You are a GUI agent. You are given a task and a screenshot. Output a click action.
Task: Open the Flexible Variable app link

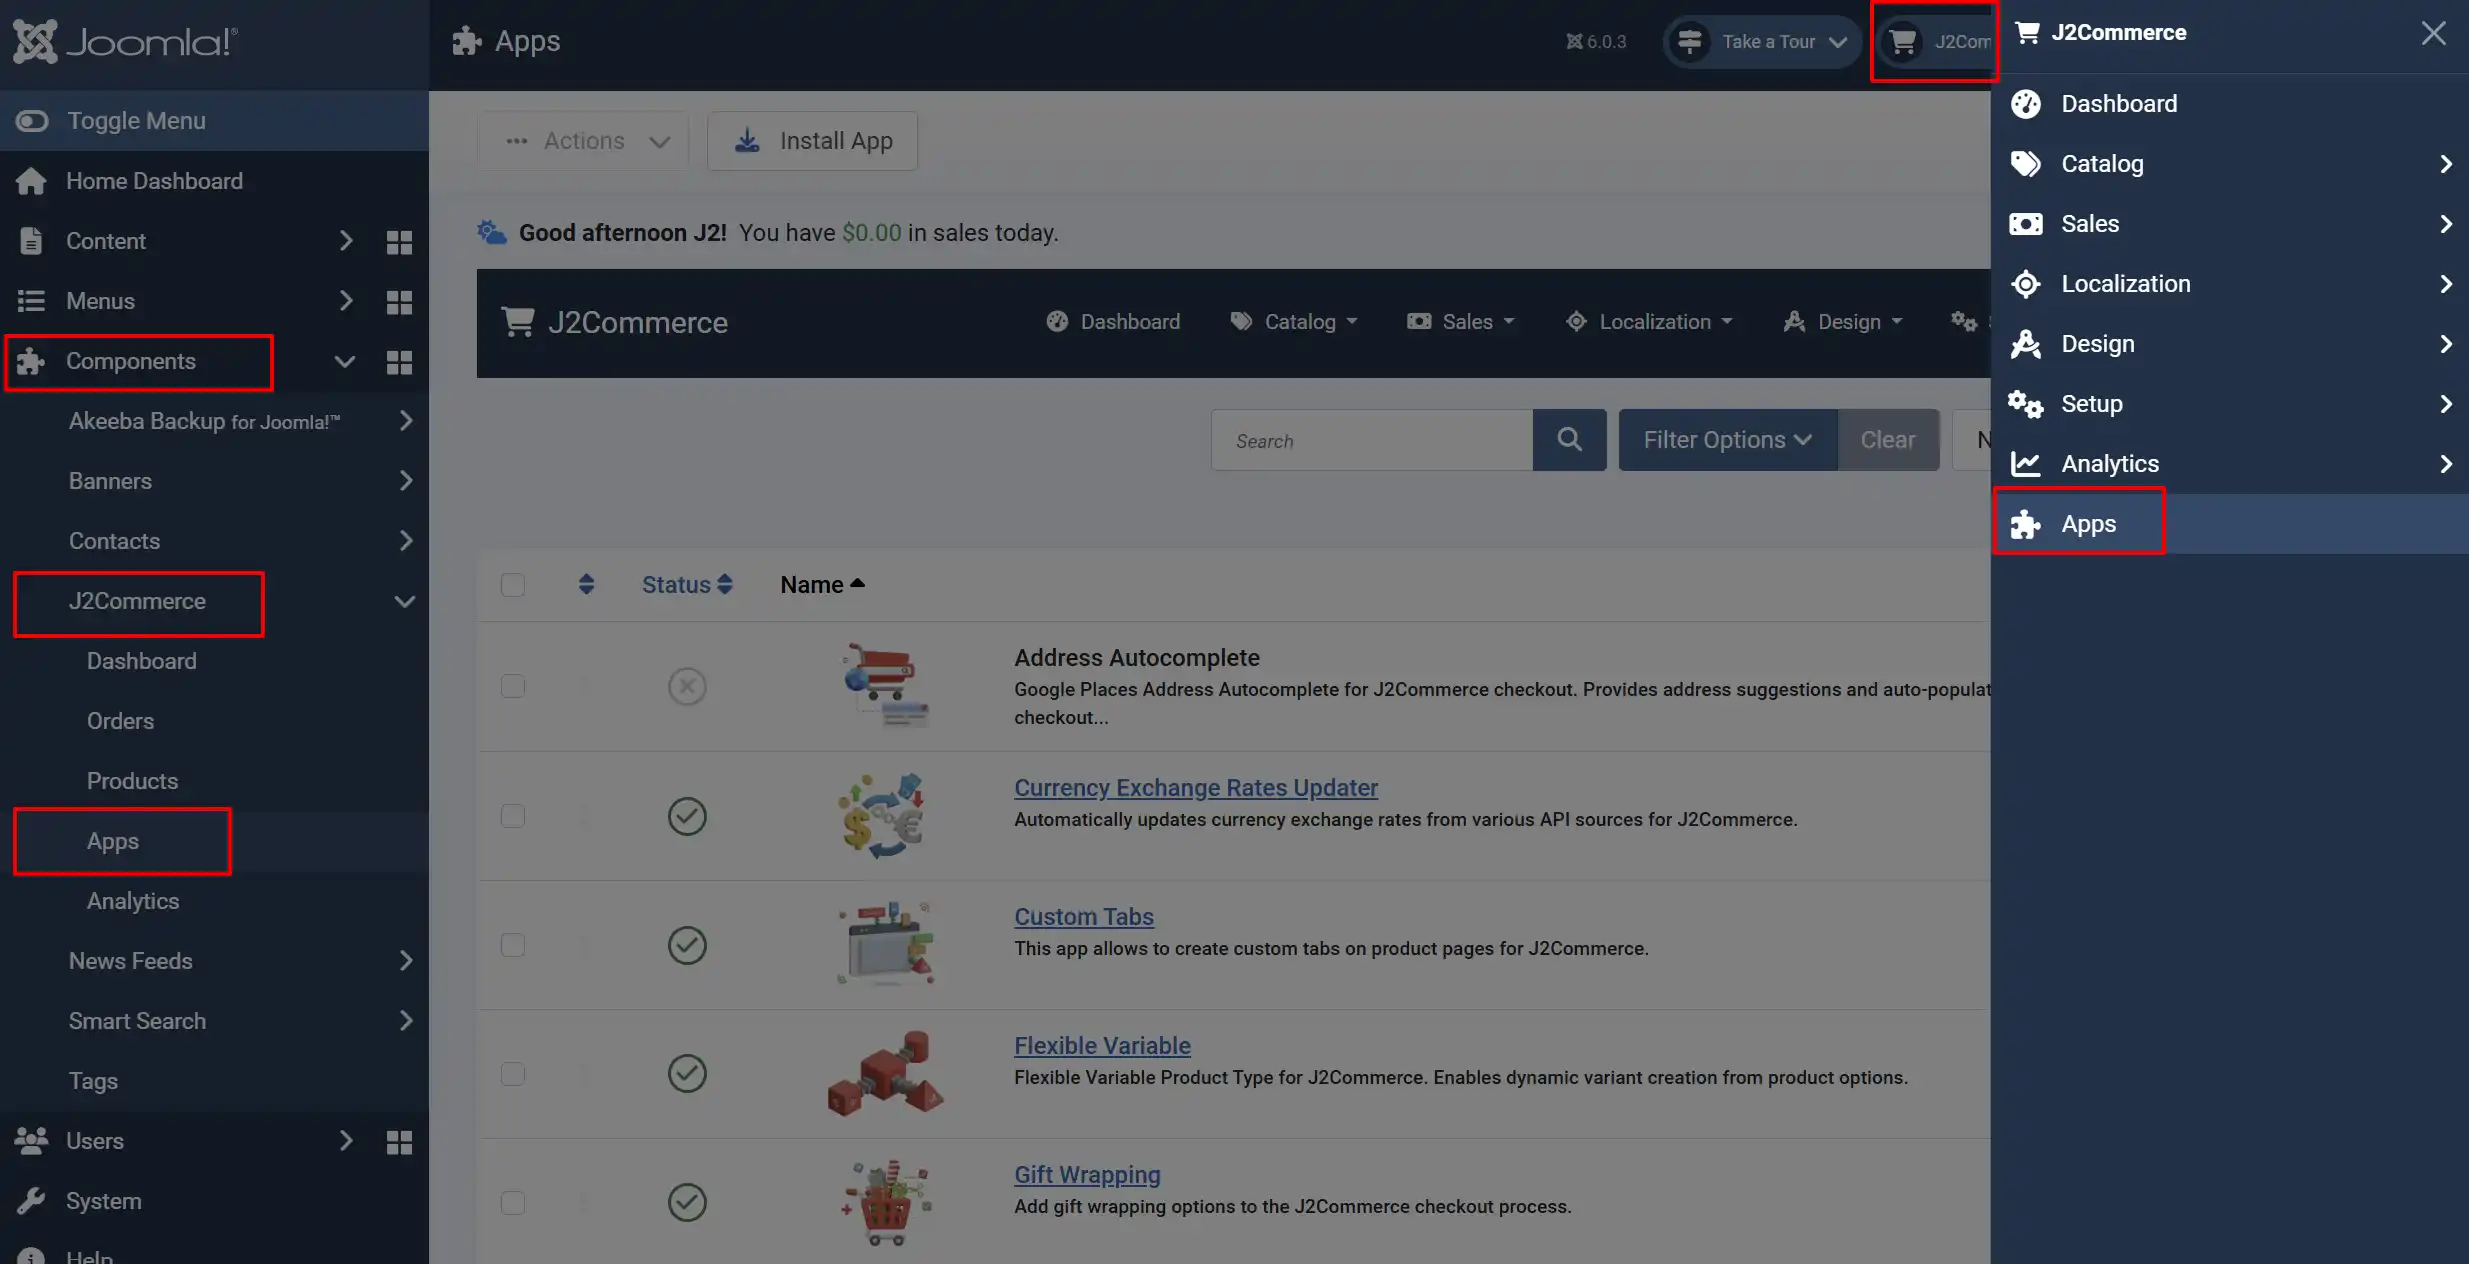tap(1102, 1046)
